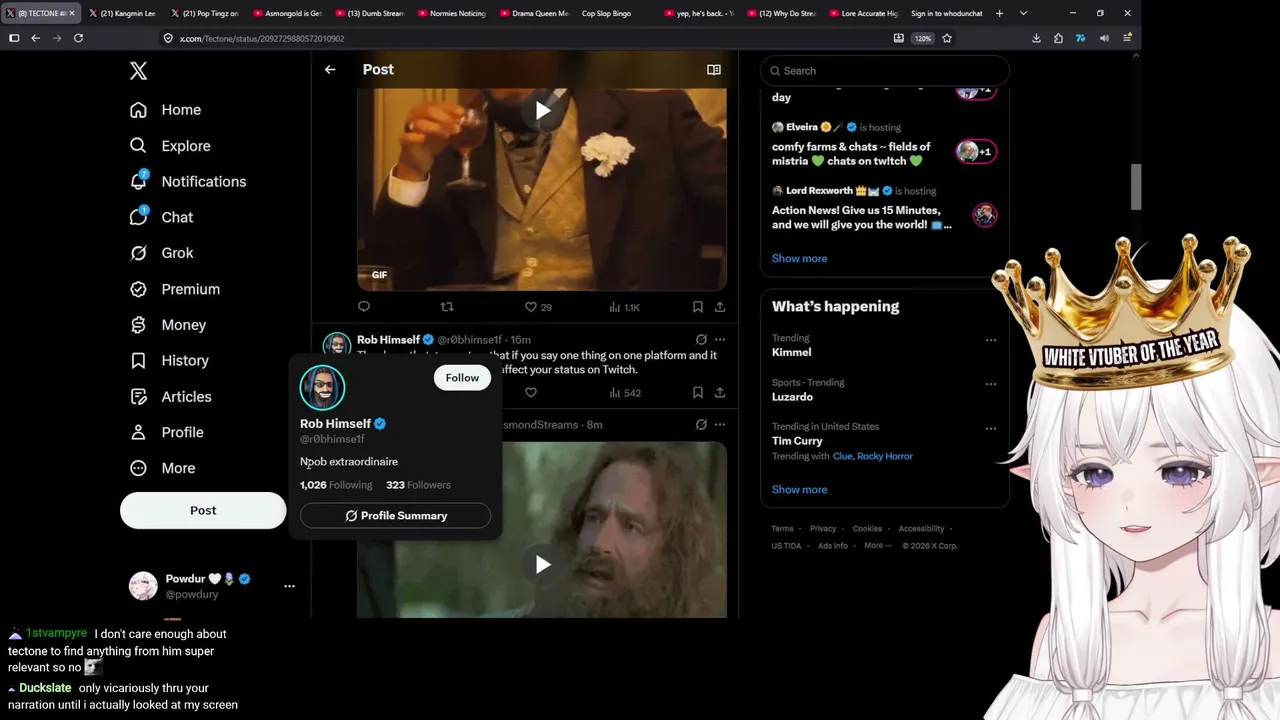Like Rob Himself's reply
Image resolution: width=1280 pixels, height=720 pixels.
tap(531, 393)
